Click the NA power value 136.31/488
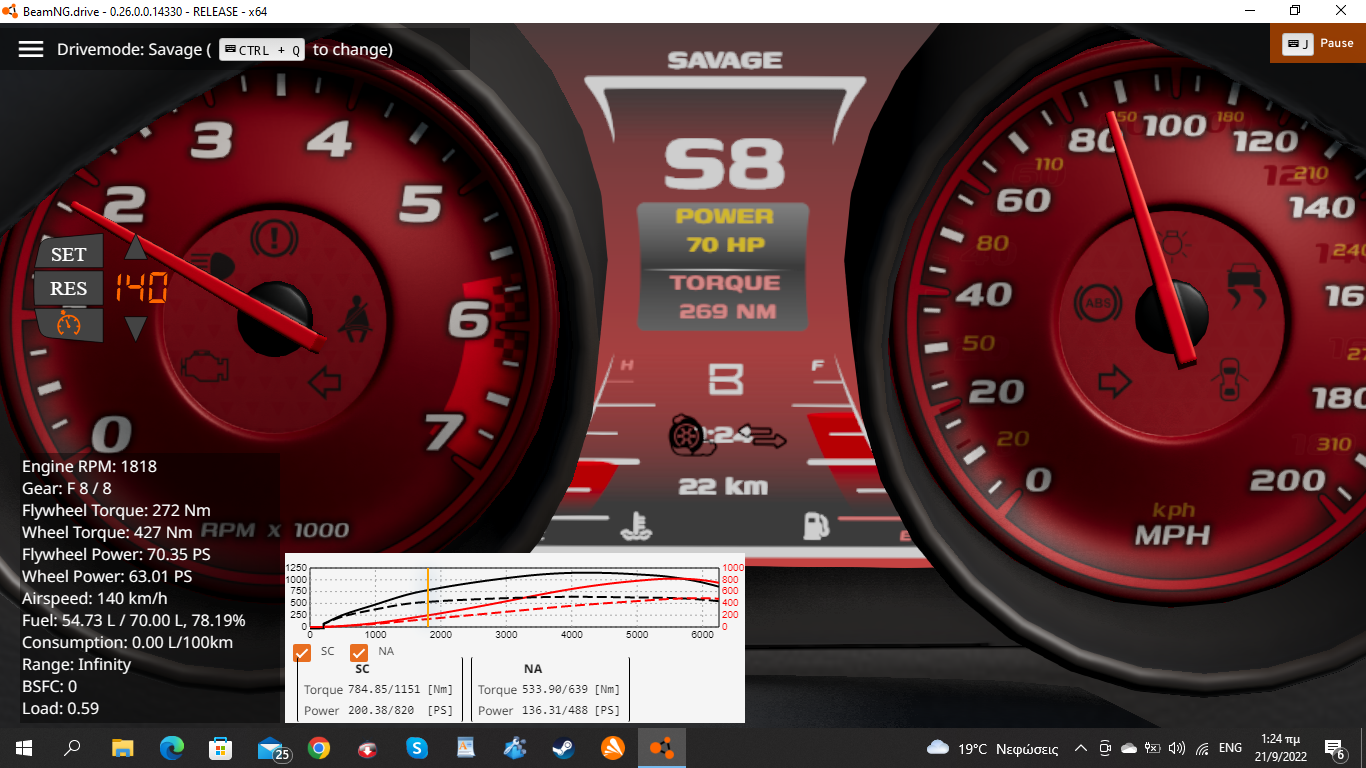The width and height of the screenshot is (1366, 768). [x=555, y=711]
